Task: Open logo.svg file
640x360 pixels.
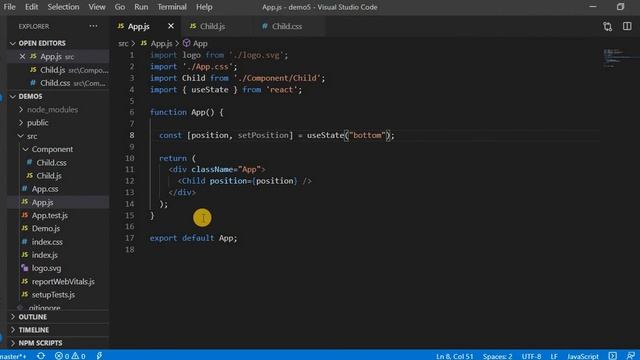Action: click(x=46, y=269)
